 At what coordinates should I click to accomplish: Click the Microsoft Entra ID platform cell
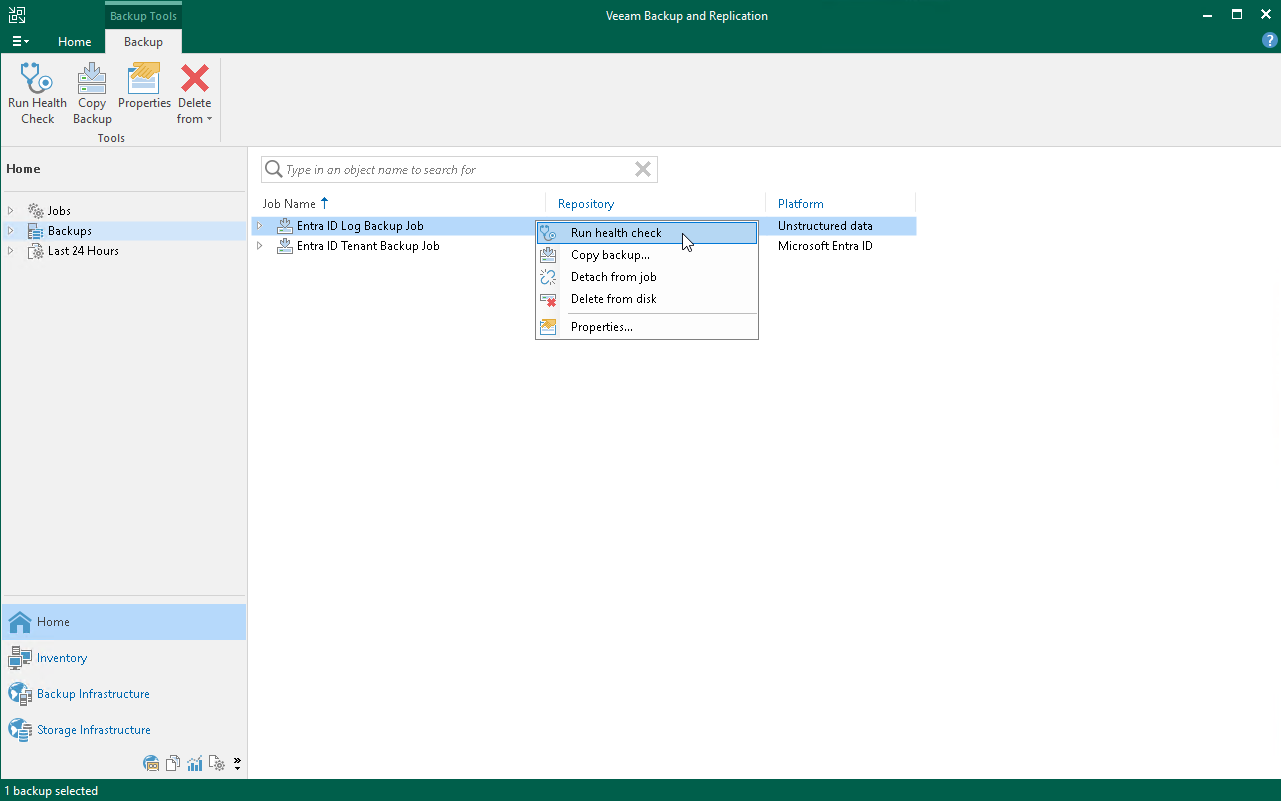pyautogui.click(x=825, y=246)
